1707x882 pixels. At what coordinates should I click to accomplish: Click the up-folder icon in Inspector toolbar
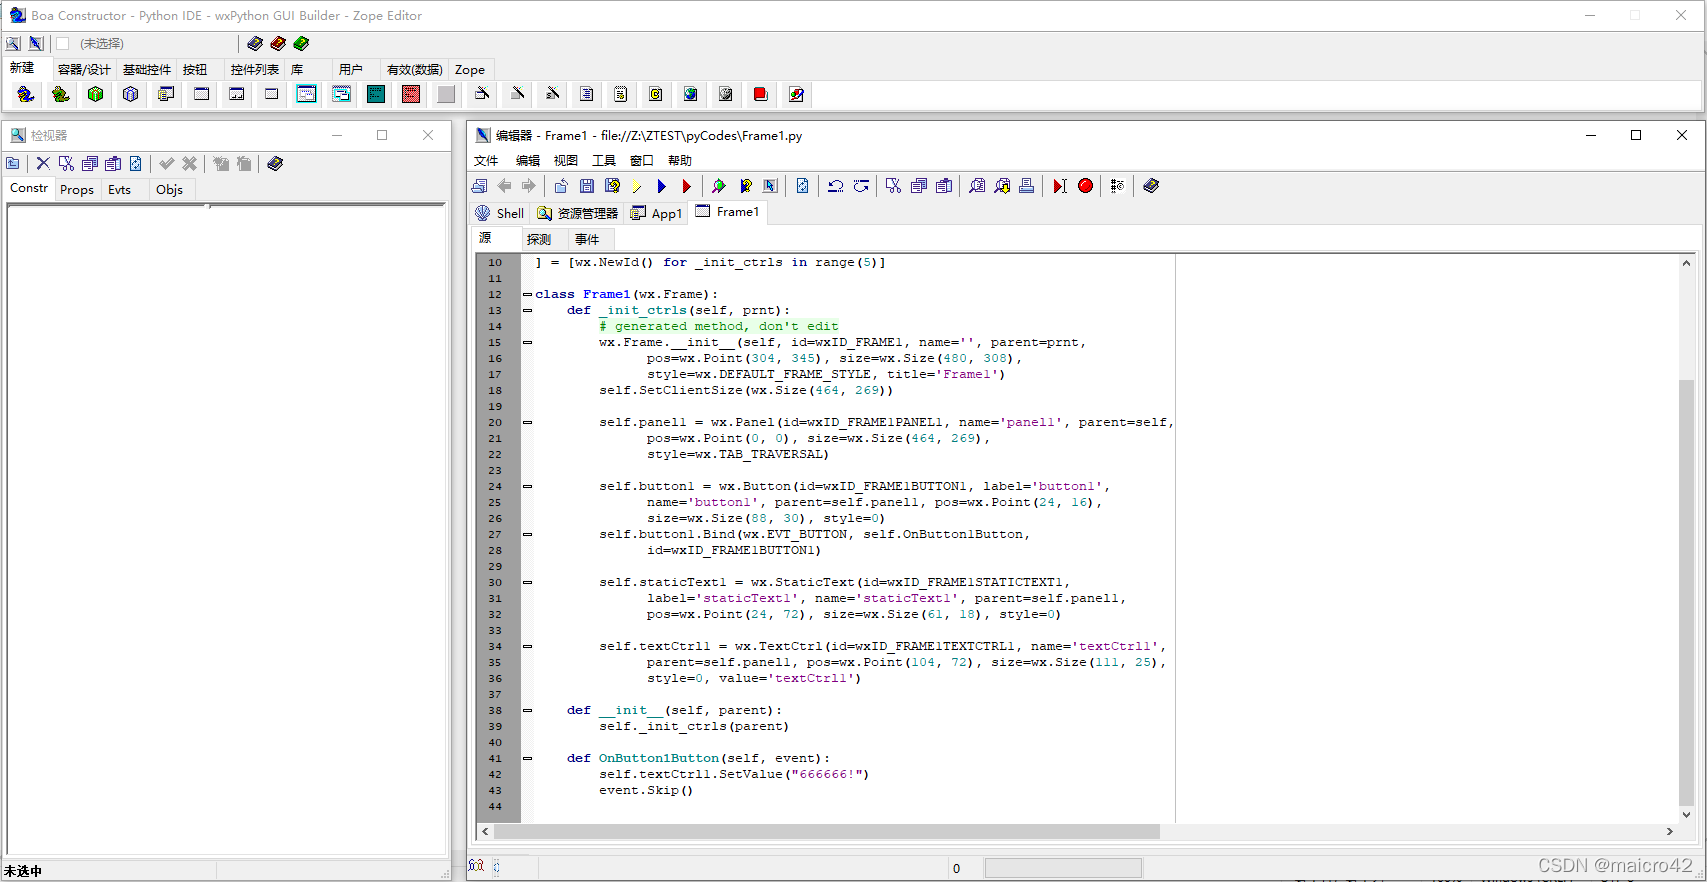coord(13,163)
